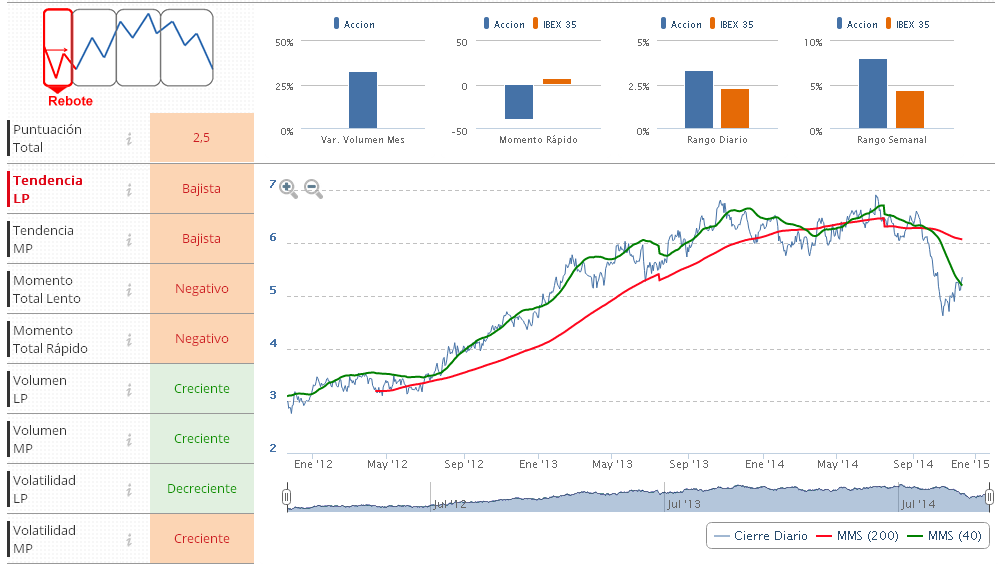Click info icon next to Puntuación Total
Screen dimensions: 998x564
(129, 139)
